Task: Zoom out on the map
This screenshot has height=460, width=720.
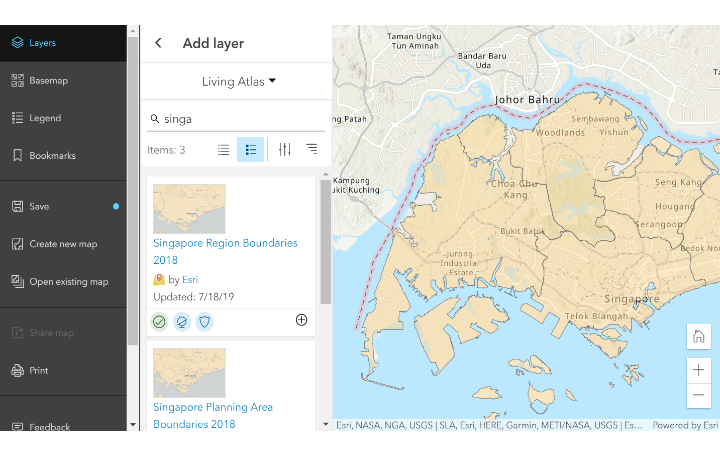Action: (698, 395)
